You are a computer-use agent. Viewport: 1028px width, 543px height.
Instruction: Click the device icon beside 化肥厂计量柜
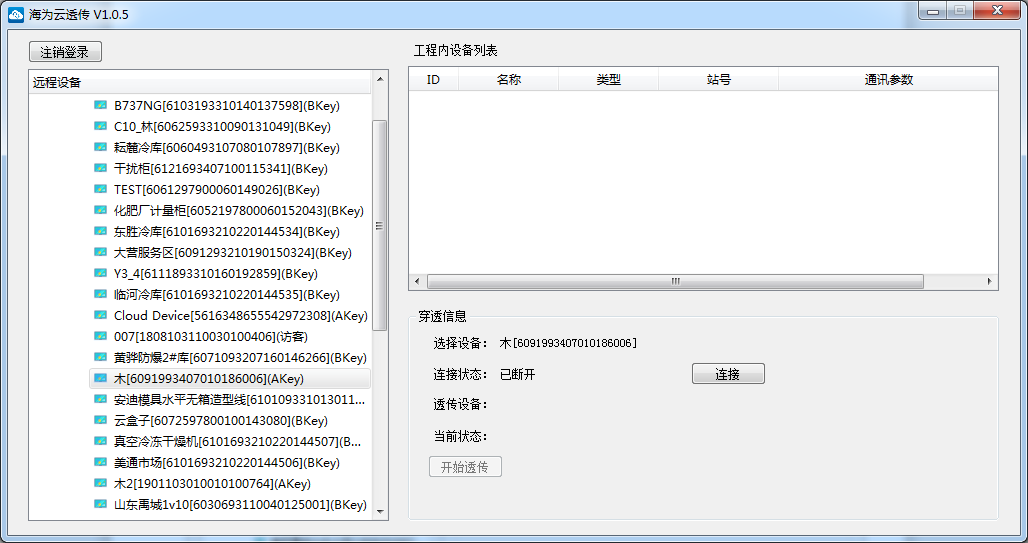coord(100,210)
